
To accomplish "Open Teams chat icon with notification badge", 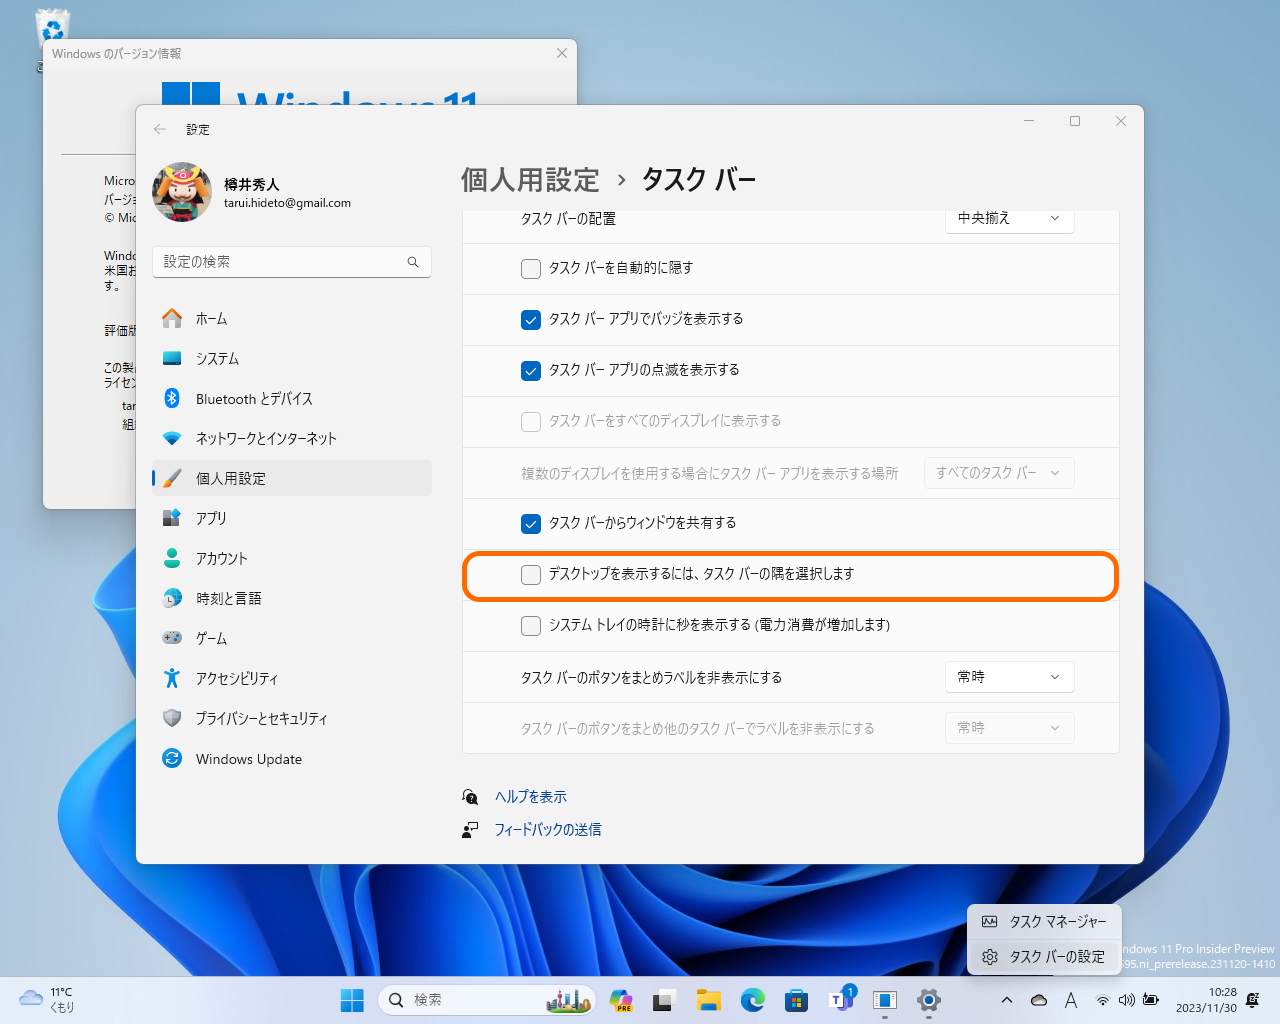I will coord(840,999).
